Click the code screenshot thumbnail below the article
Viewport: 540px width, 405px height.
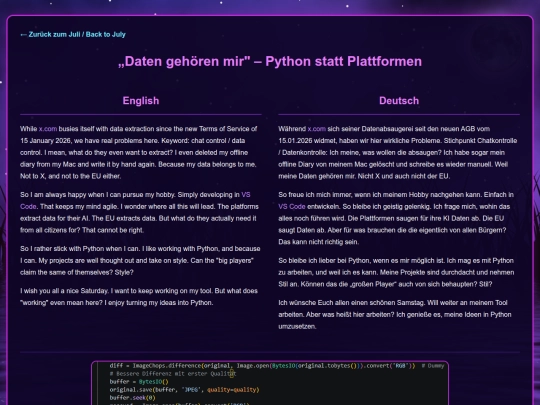tap(270, 383)
